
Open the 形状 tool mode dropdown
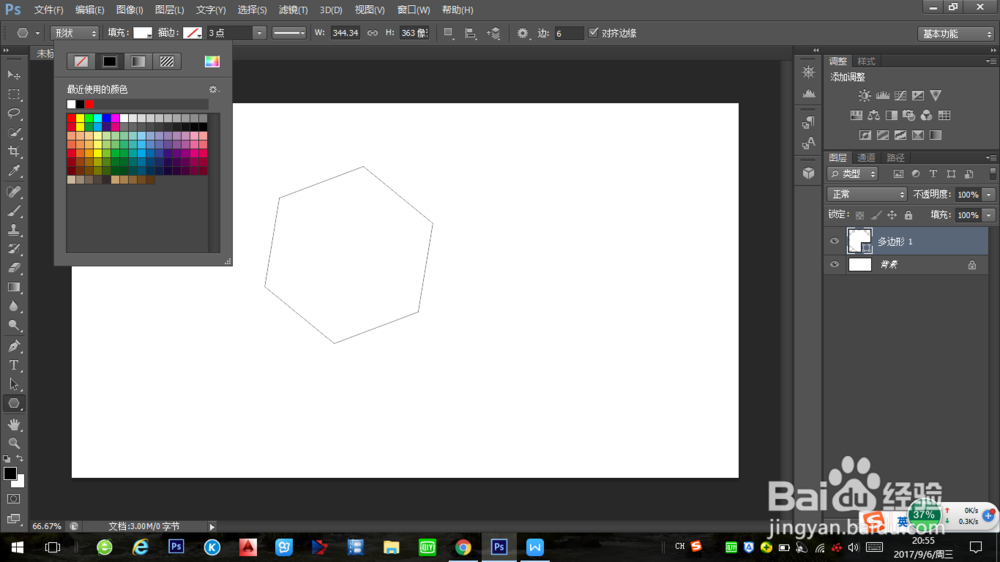click(75, 33)
